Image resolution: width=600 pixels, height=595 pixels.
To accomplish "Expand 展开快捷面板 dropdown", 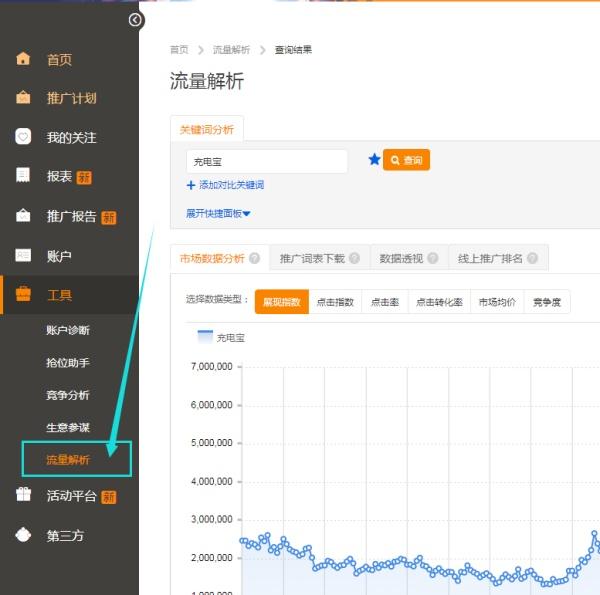I will (218, 214).
